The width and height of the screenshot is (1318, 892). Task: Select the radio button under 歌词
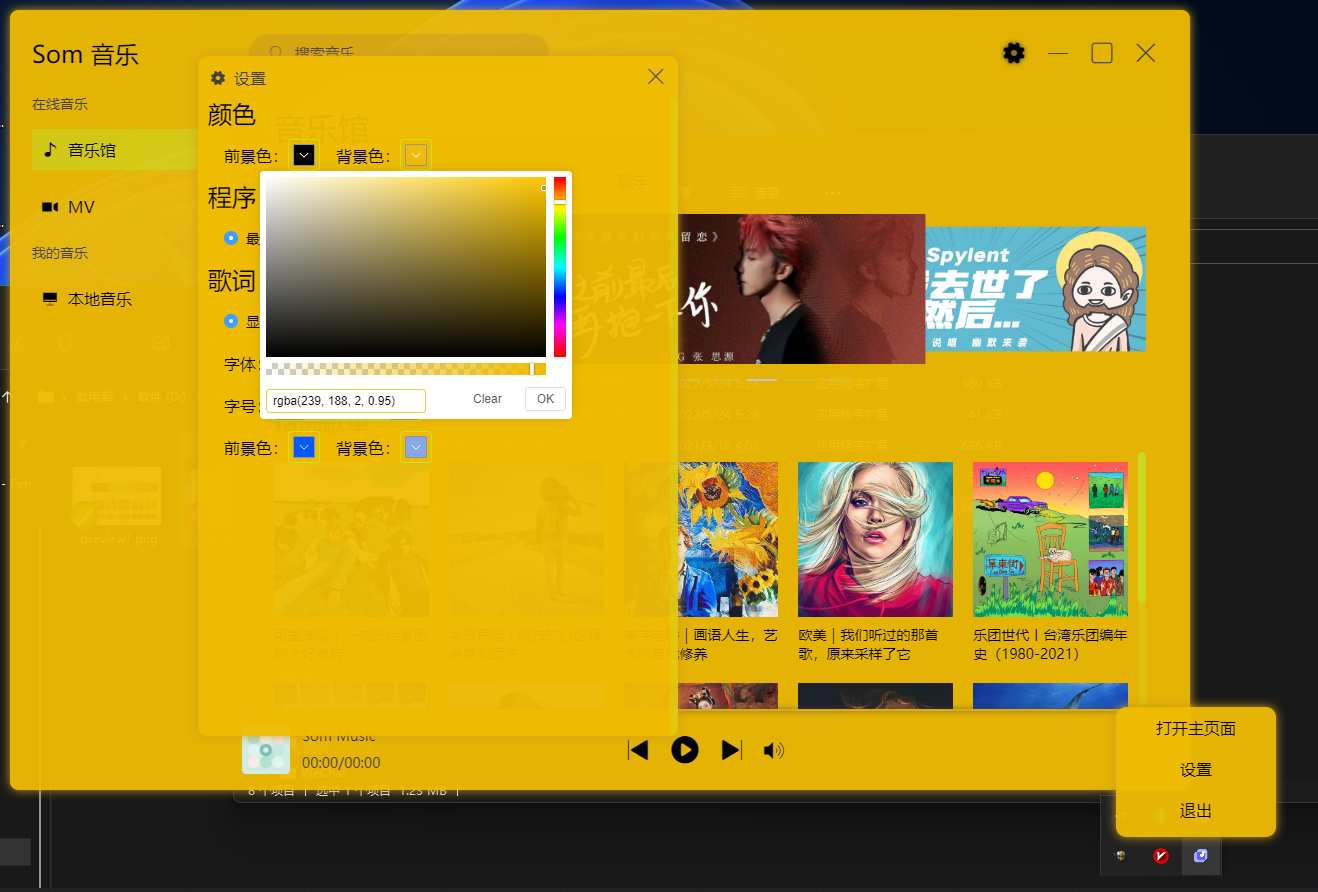[231, 321]
